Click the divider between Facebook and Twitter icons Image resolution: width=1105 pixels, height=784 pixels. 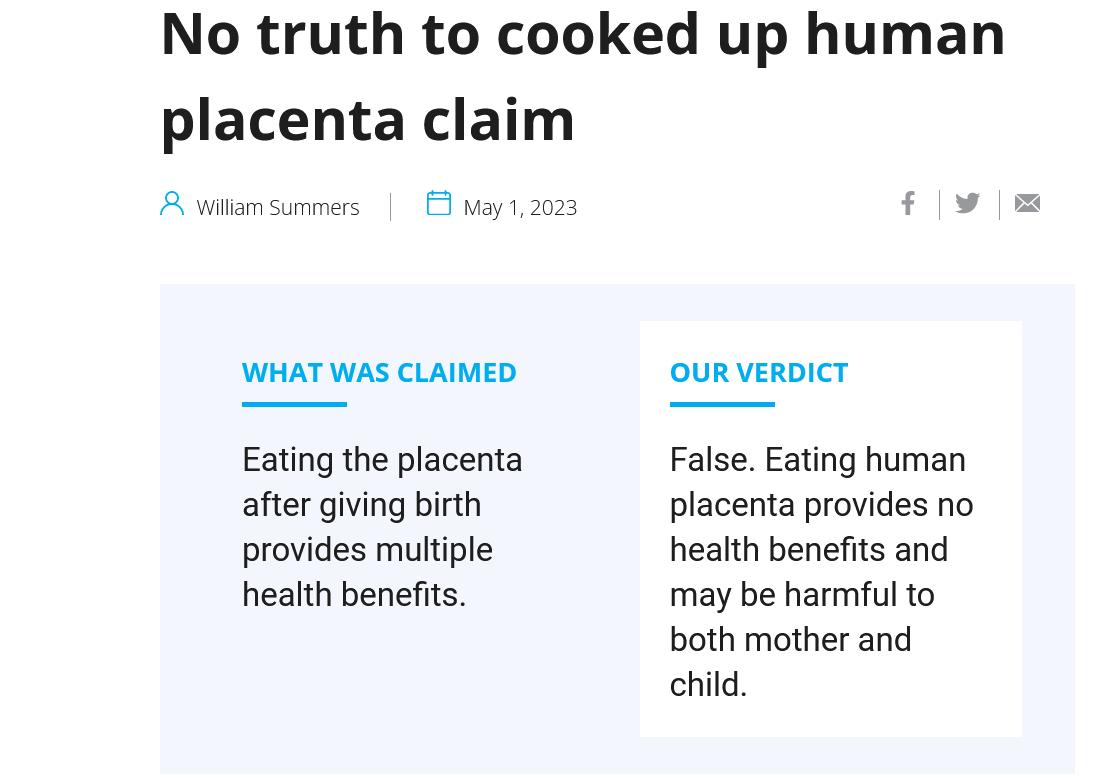point(939,204)
